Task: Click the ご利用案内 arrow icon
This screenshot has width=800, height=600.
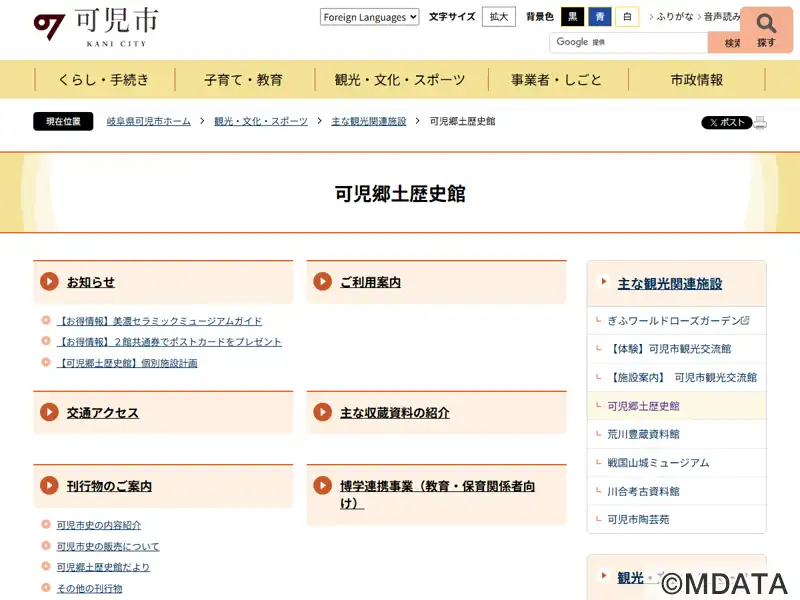Action: click(322, 282)
